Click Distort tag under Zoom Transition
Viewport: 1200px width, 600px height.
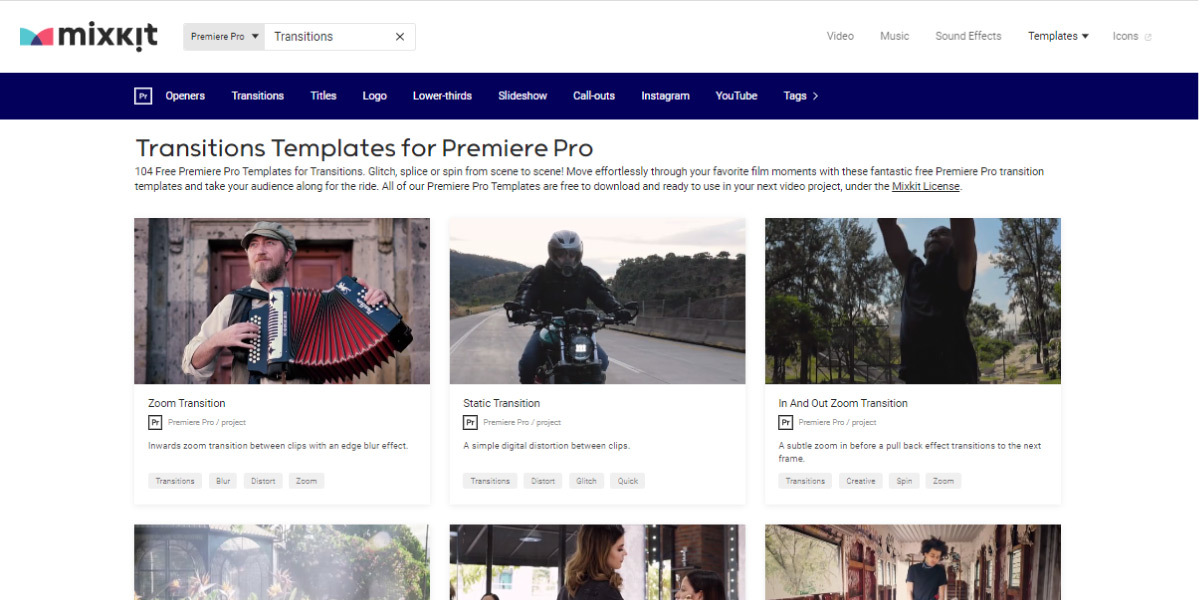point(263,481)
